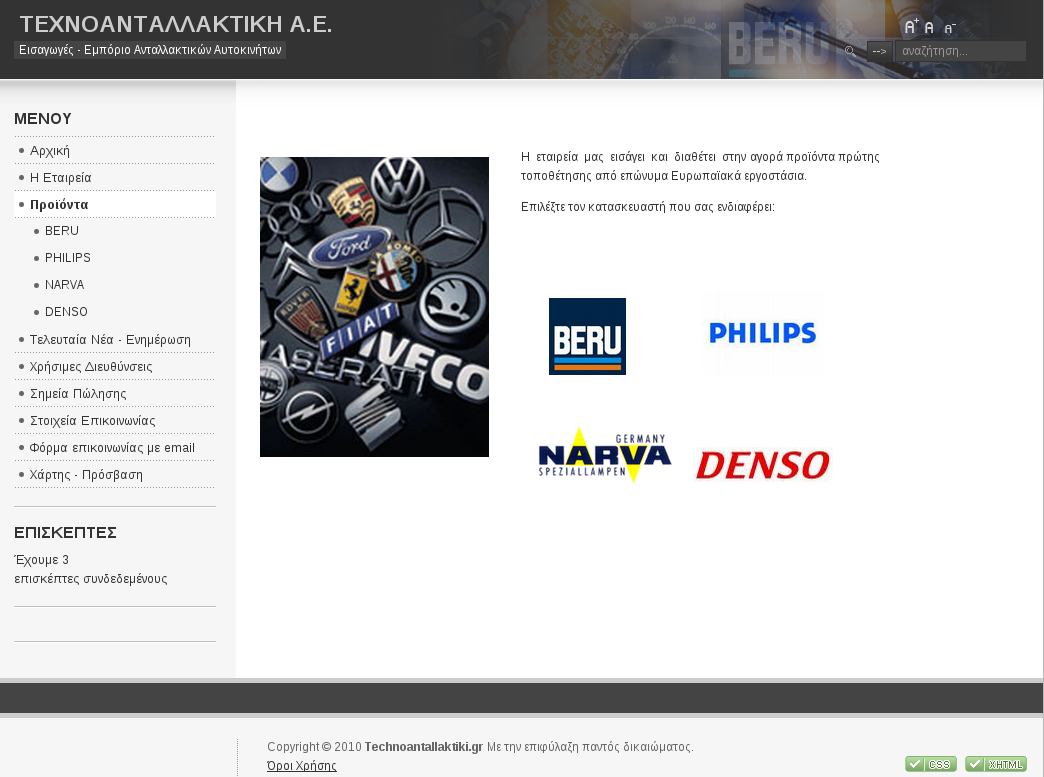Focus the αναζήτηση search field
This screenshot has height=777, width=1044.
pos(959,51)
